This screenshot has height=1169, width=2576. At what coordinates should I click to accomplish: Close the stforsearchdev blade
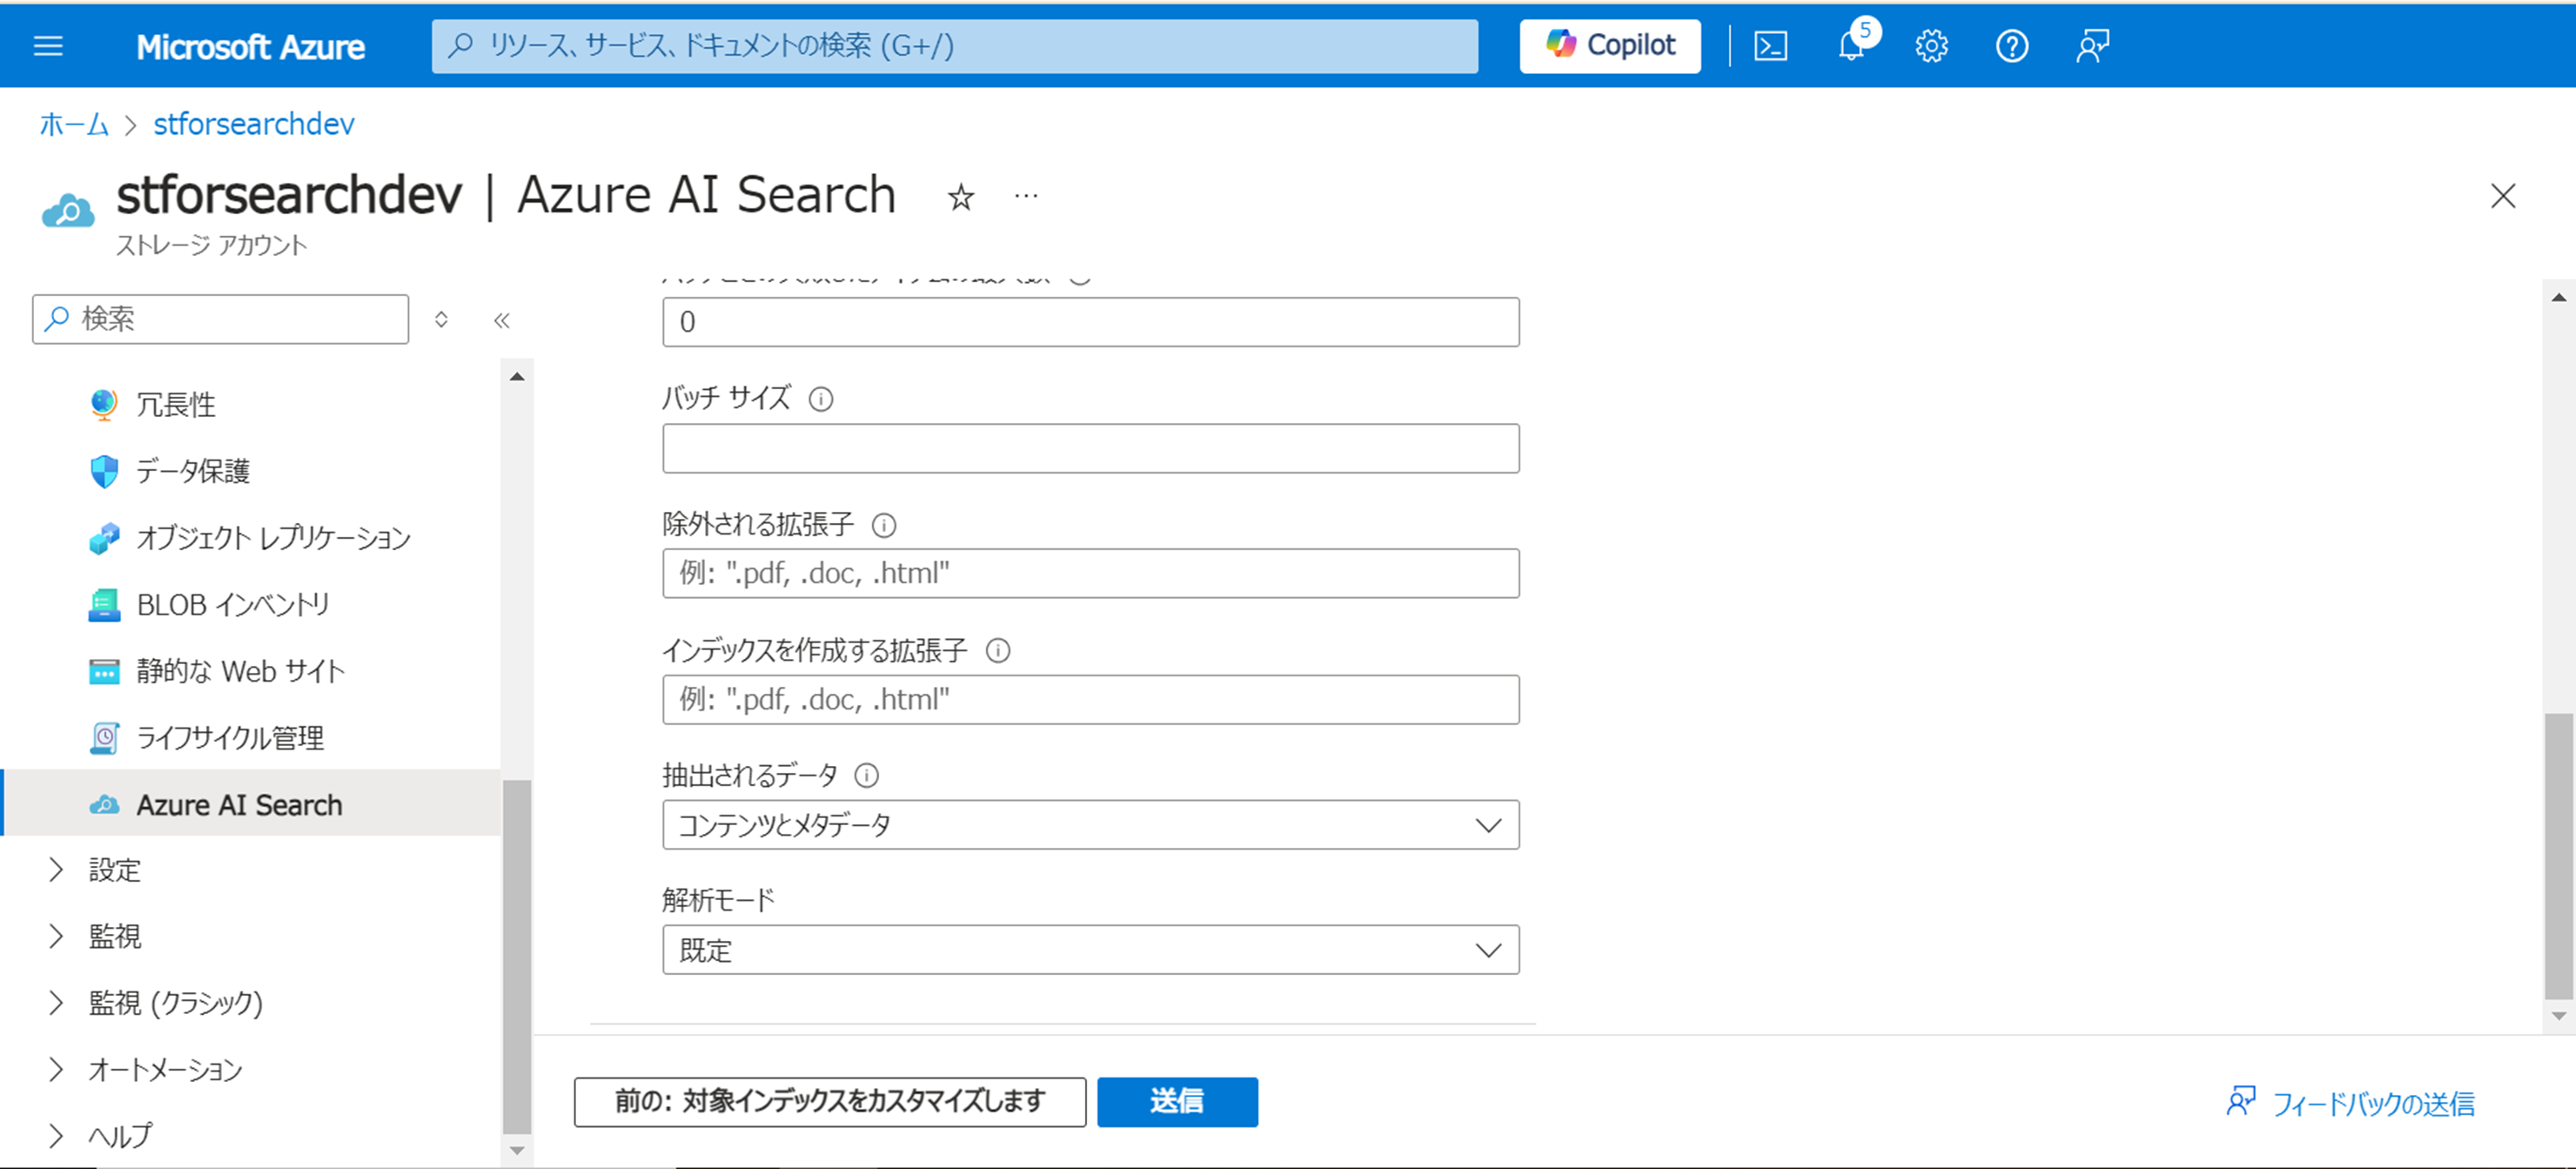click(2502, 196)
